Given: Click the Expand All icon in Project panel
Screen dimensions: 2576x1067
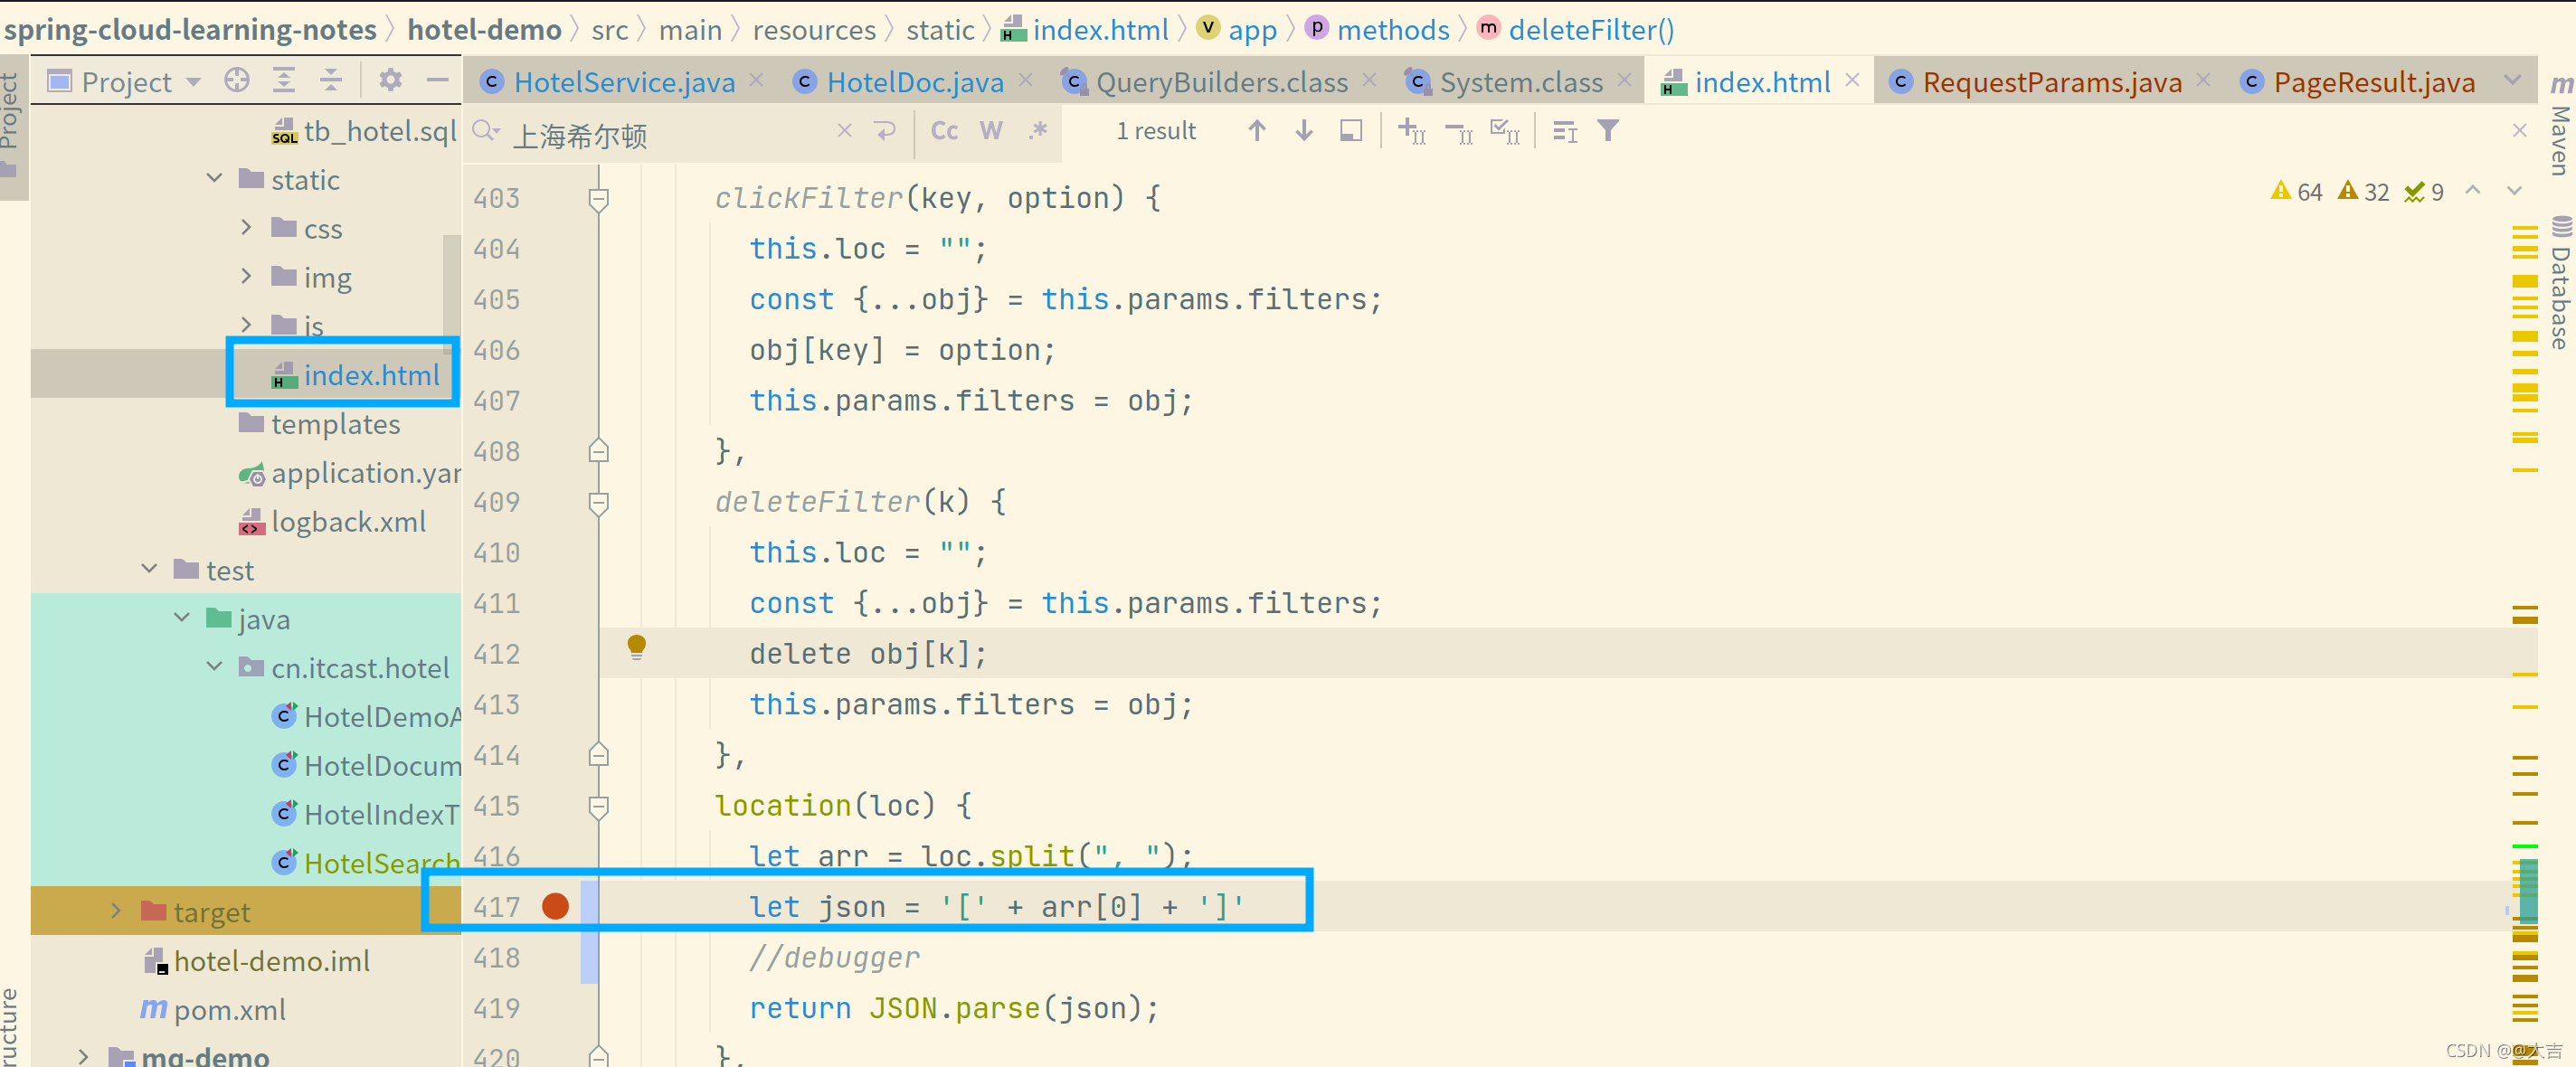Looking at the screenshot, I should tap(284, 81).
